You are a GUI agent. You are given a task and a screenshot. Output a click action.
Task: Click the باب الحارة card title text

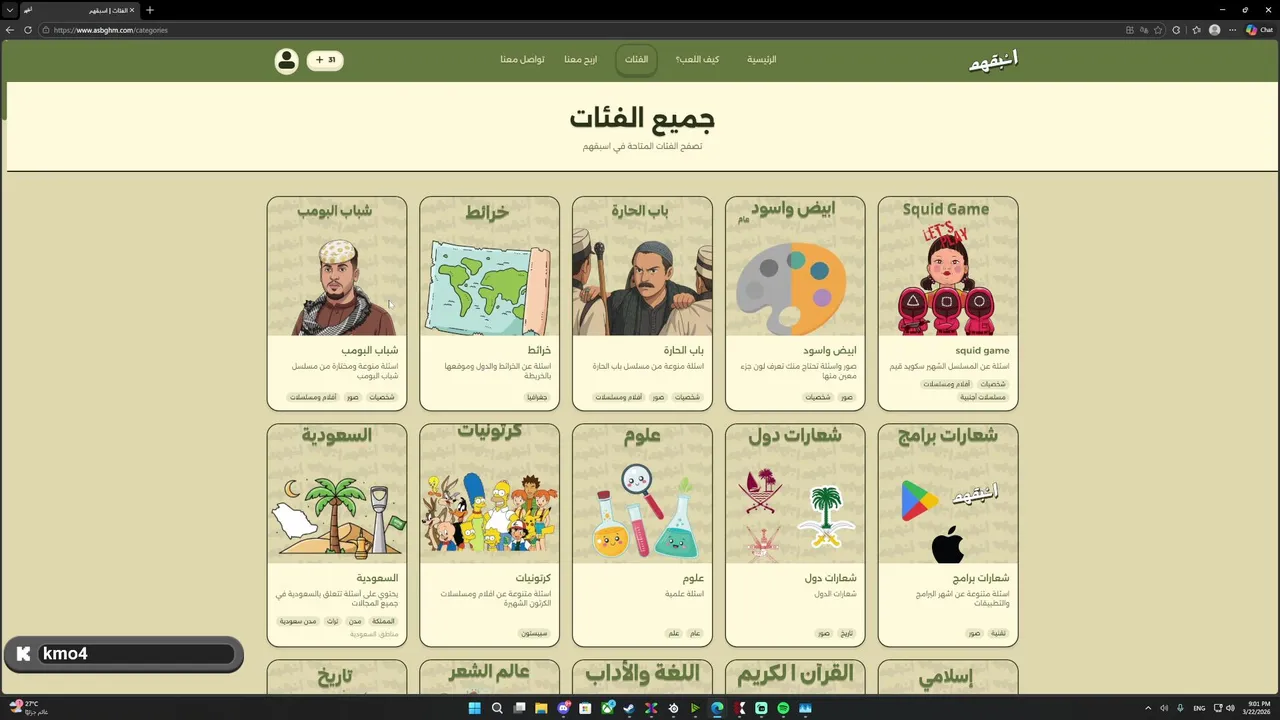click(684, 351)
